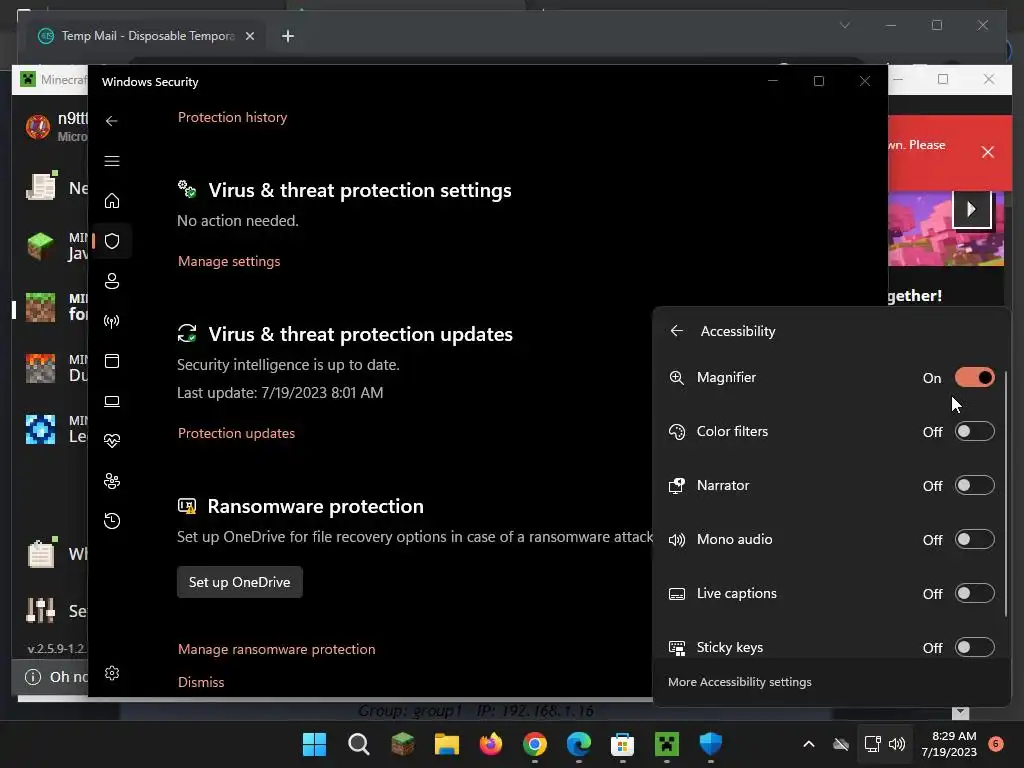Open Family options icon in sidebar
Screen dimensions: 1024x768
[112, 481]
